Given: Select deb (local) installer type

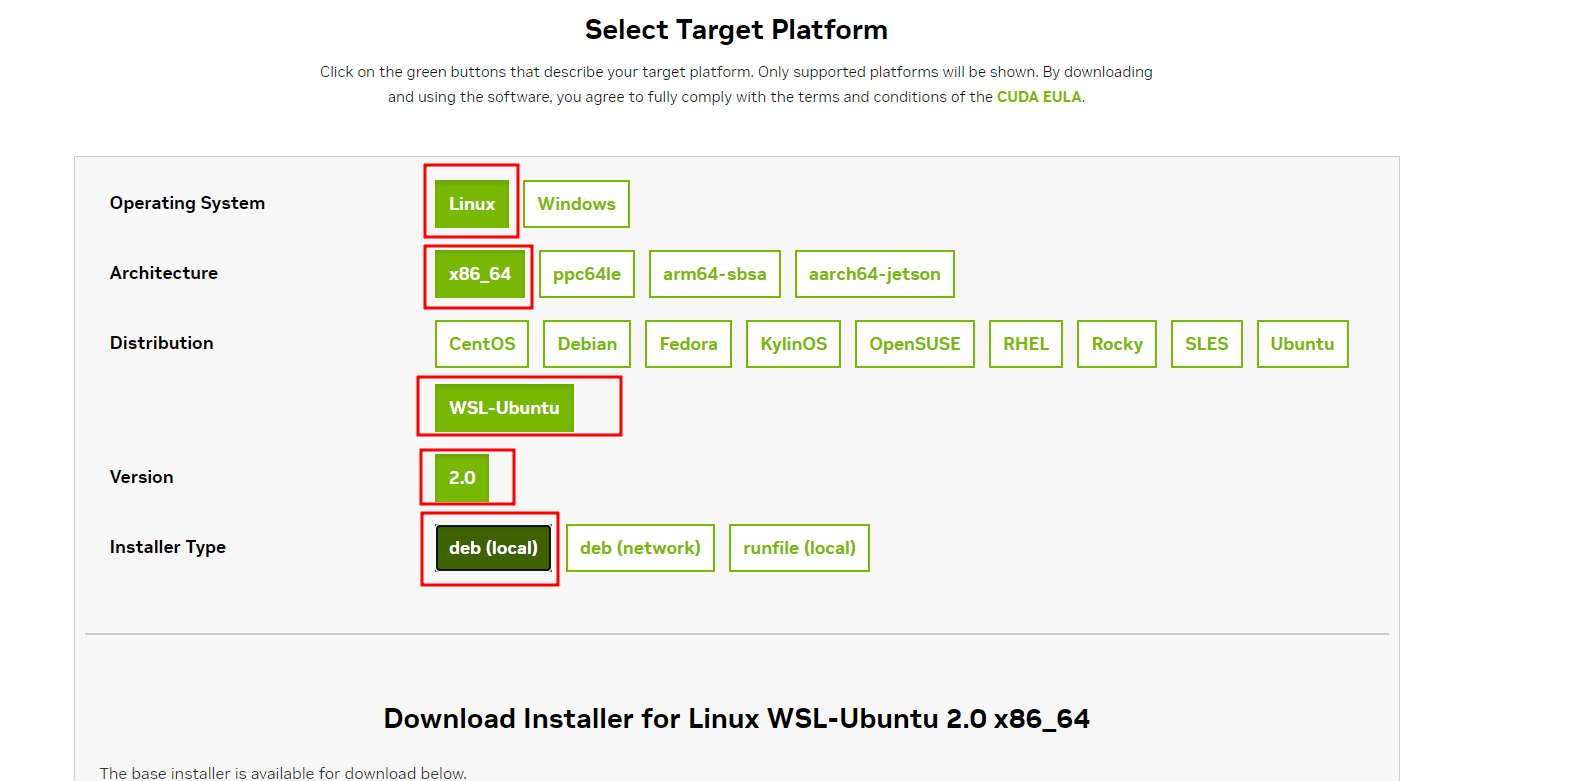Looking at the screenshot, I should tap(493, 548).
